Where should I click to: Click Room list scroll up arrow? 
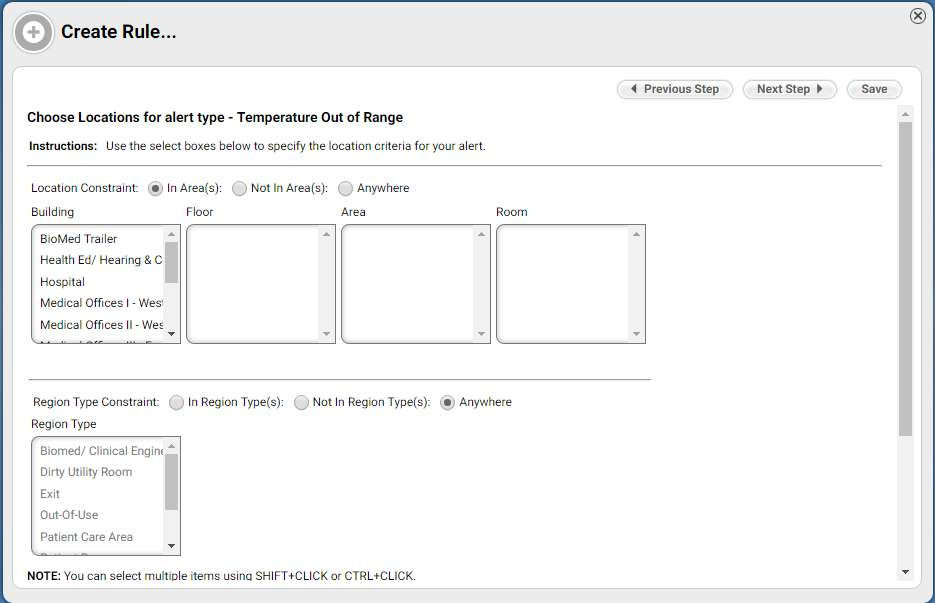click(x=636, y=234)
